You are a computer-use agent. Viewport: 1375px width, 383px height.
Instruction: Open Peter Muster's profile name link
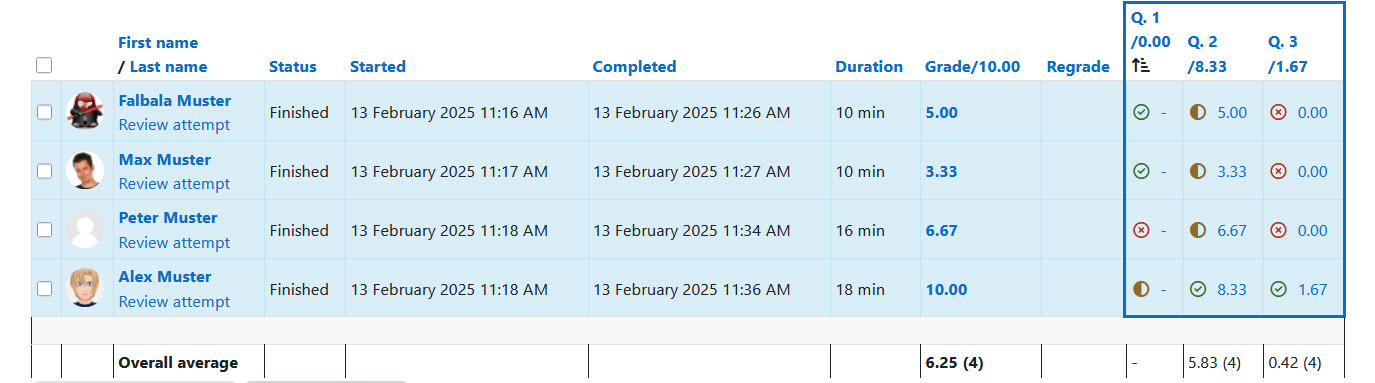tap(168, 218)
